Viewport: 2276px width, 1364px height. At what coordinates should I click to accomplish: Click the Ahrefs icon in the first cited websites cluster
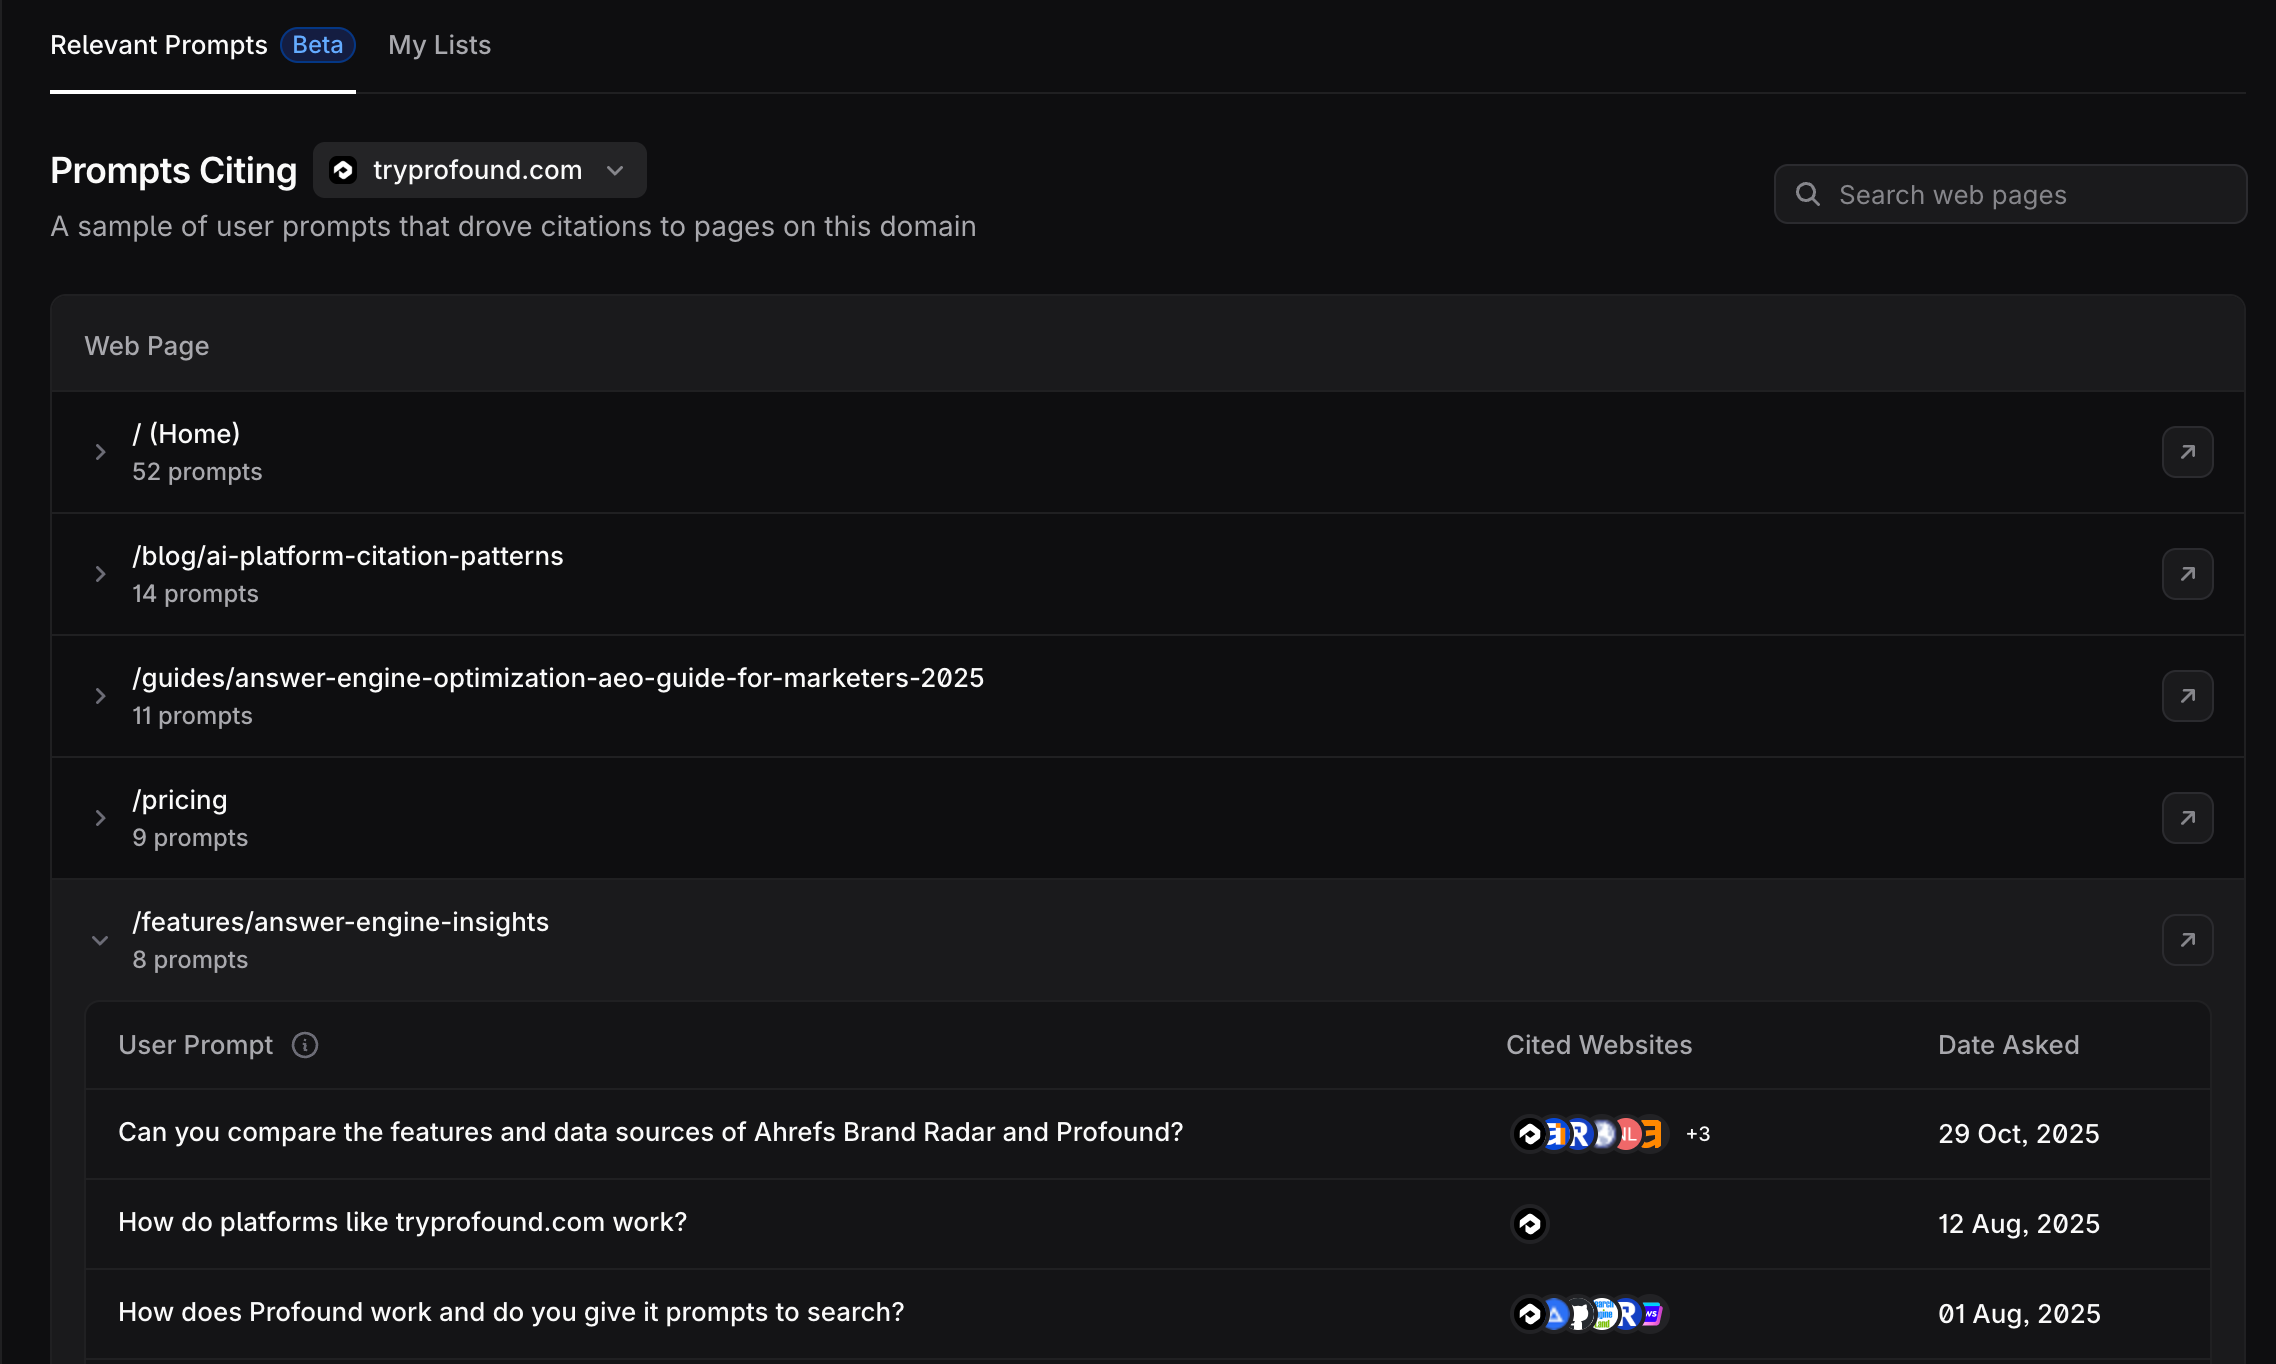coord(1556,1134)
